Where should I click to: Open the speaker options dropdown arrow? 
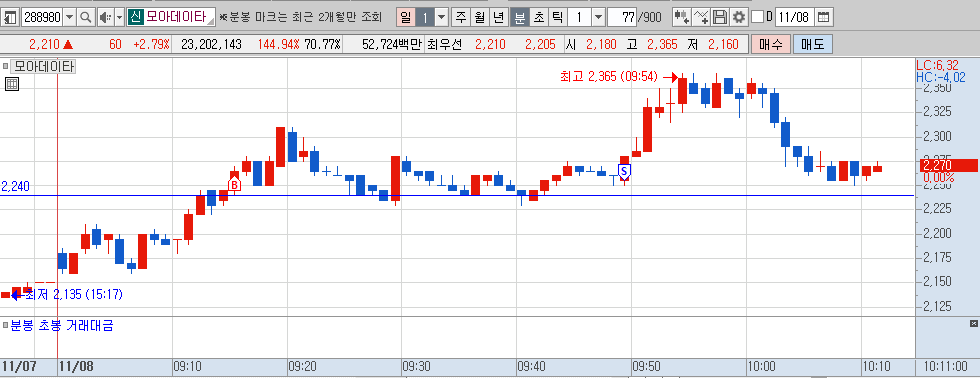(x=119, y=17)
